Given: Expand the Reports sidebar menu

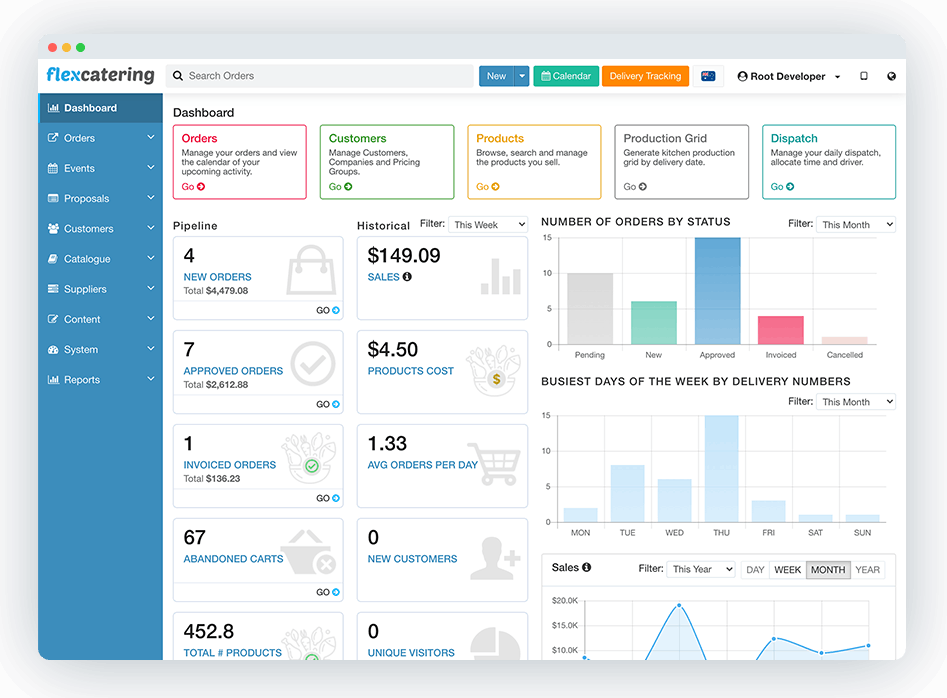Looking at the screenshot, I should pos(100,380).
